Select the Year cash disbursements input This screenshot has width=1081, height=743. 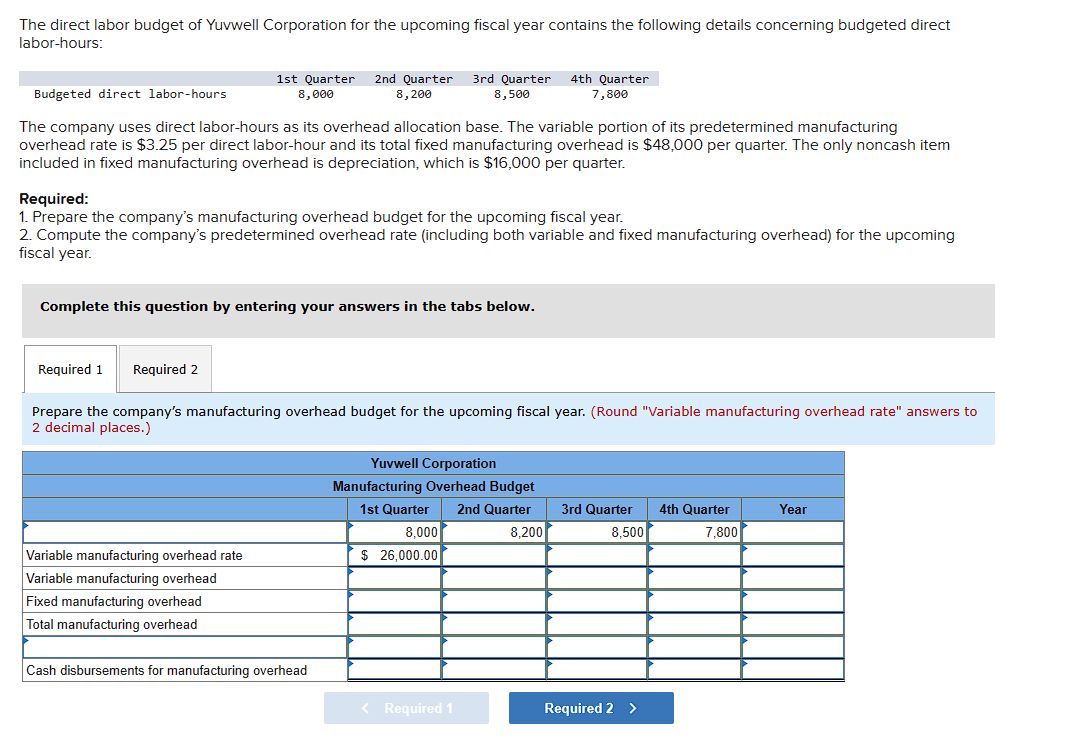[792, 670]
